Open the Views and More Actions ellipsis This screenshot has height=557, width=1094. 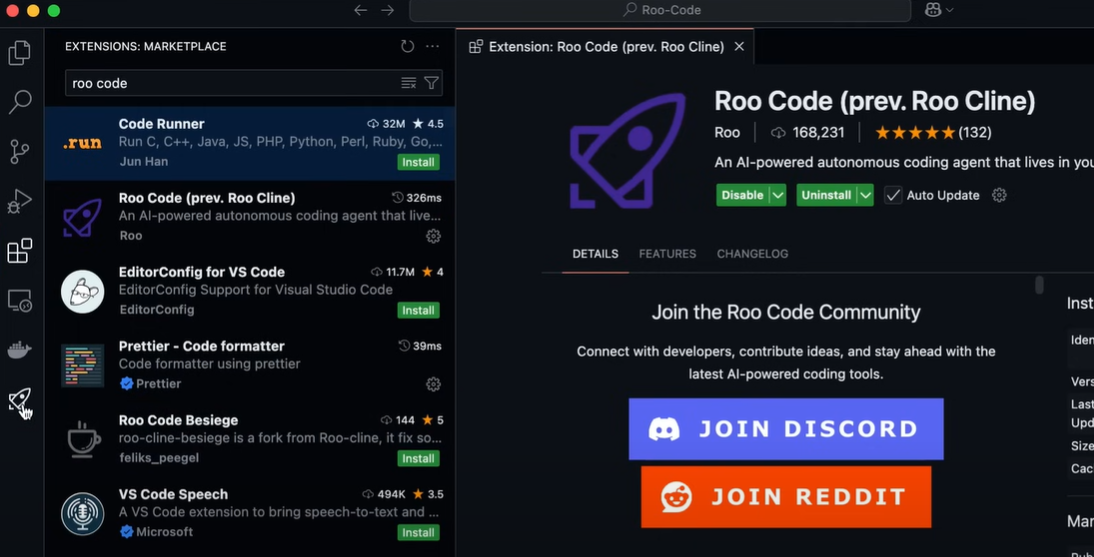pos(433,46)
